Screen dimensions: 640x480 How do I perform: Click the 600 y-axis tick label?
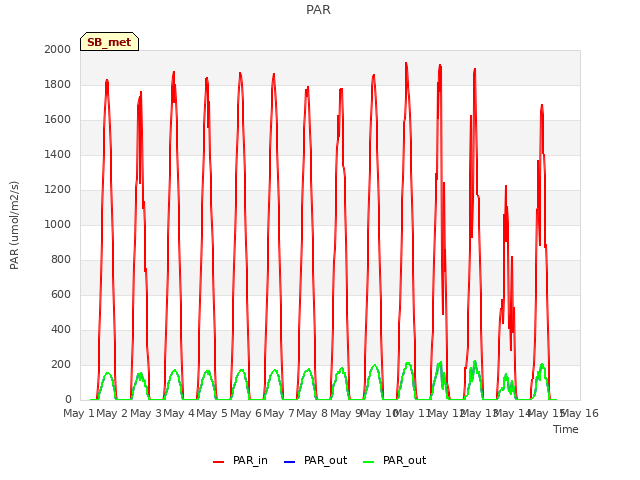[x=61, y=294]
